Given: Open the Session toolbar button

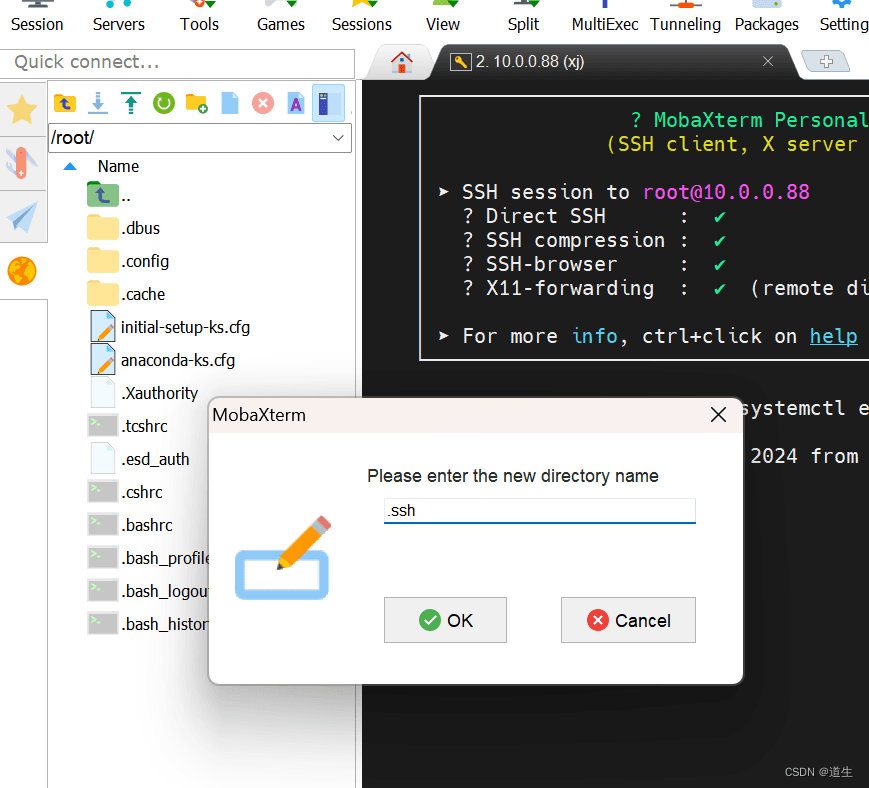Looking at the screenshot, I should pyautogui.click(x=37, y=18).
